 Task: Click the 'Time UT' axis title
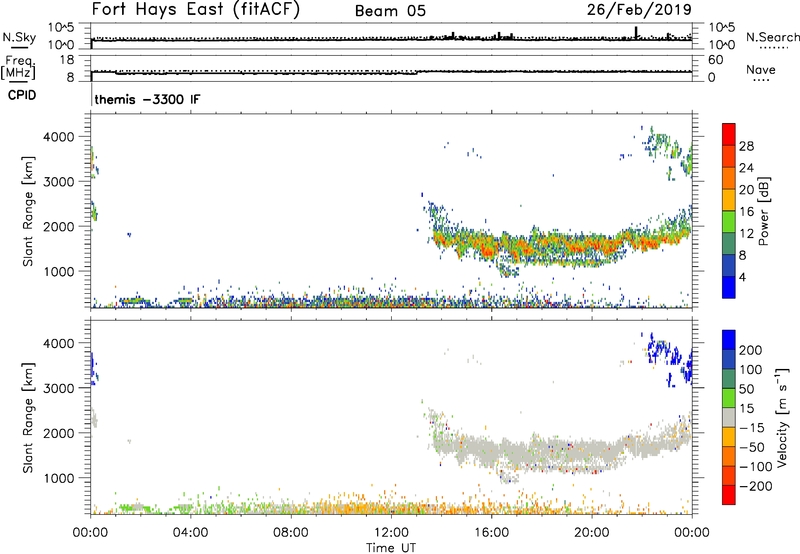point(391,548)
